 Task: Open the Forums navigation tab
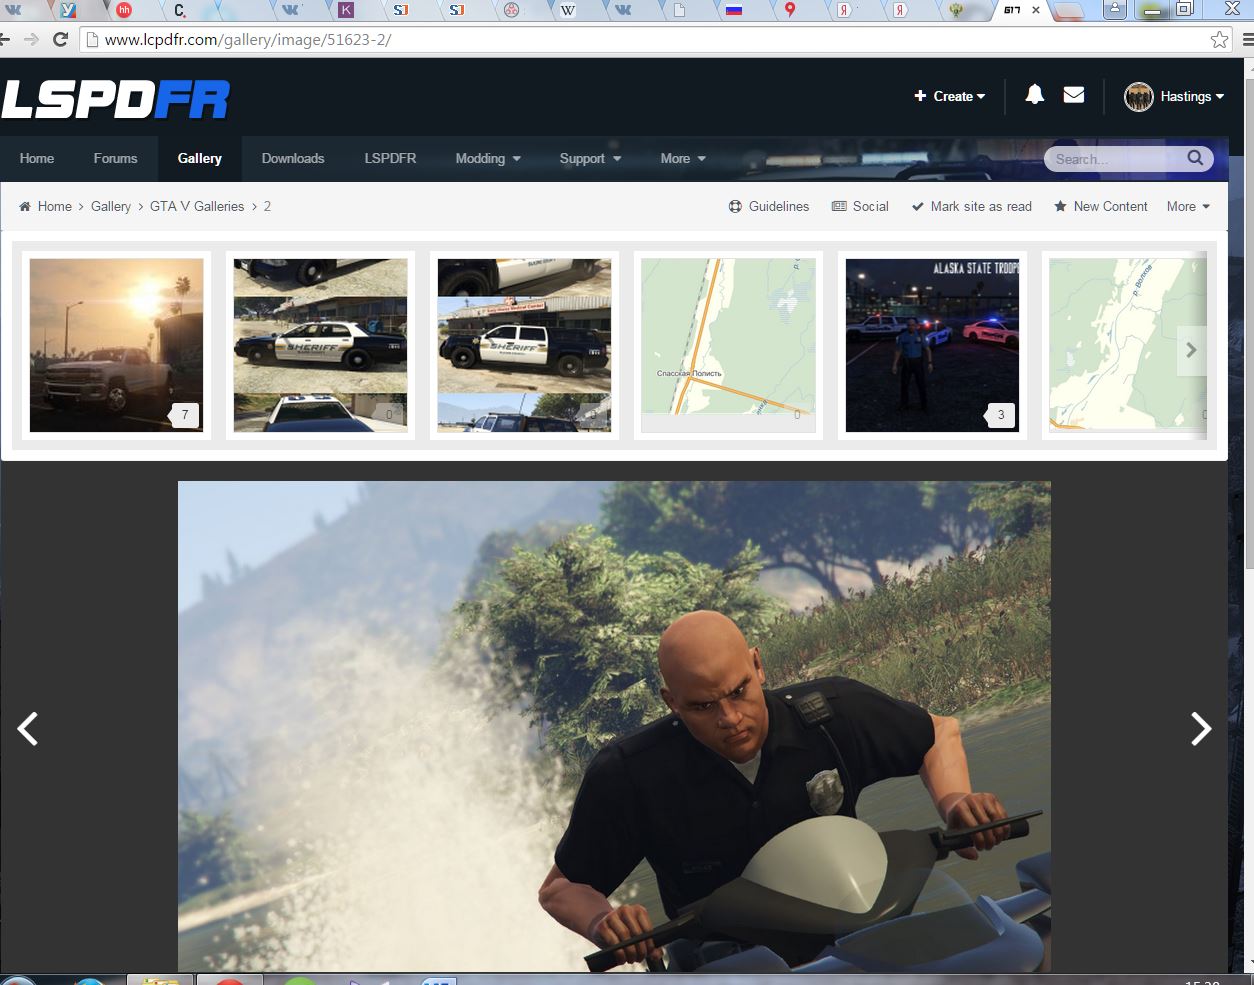pyautogui.click(x=116, y=158)
